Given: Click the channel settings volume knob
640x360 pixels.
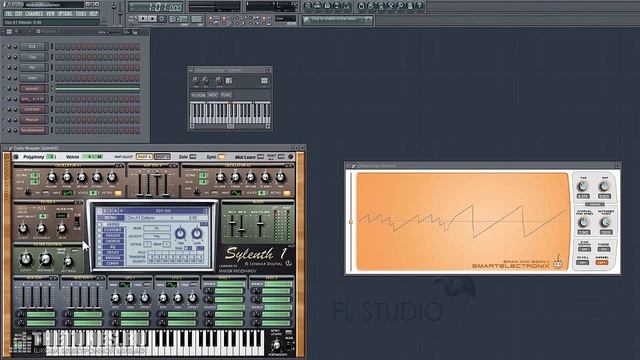Looking at the screenshot, I should pos(206,80).
